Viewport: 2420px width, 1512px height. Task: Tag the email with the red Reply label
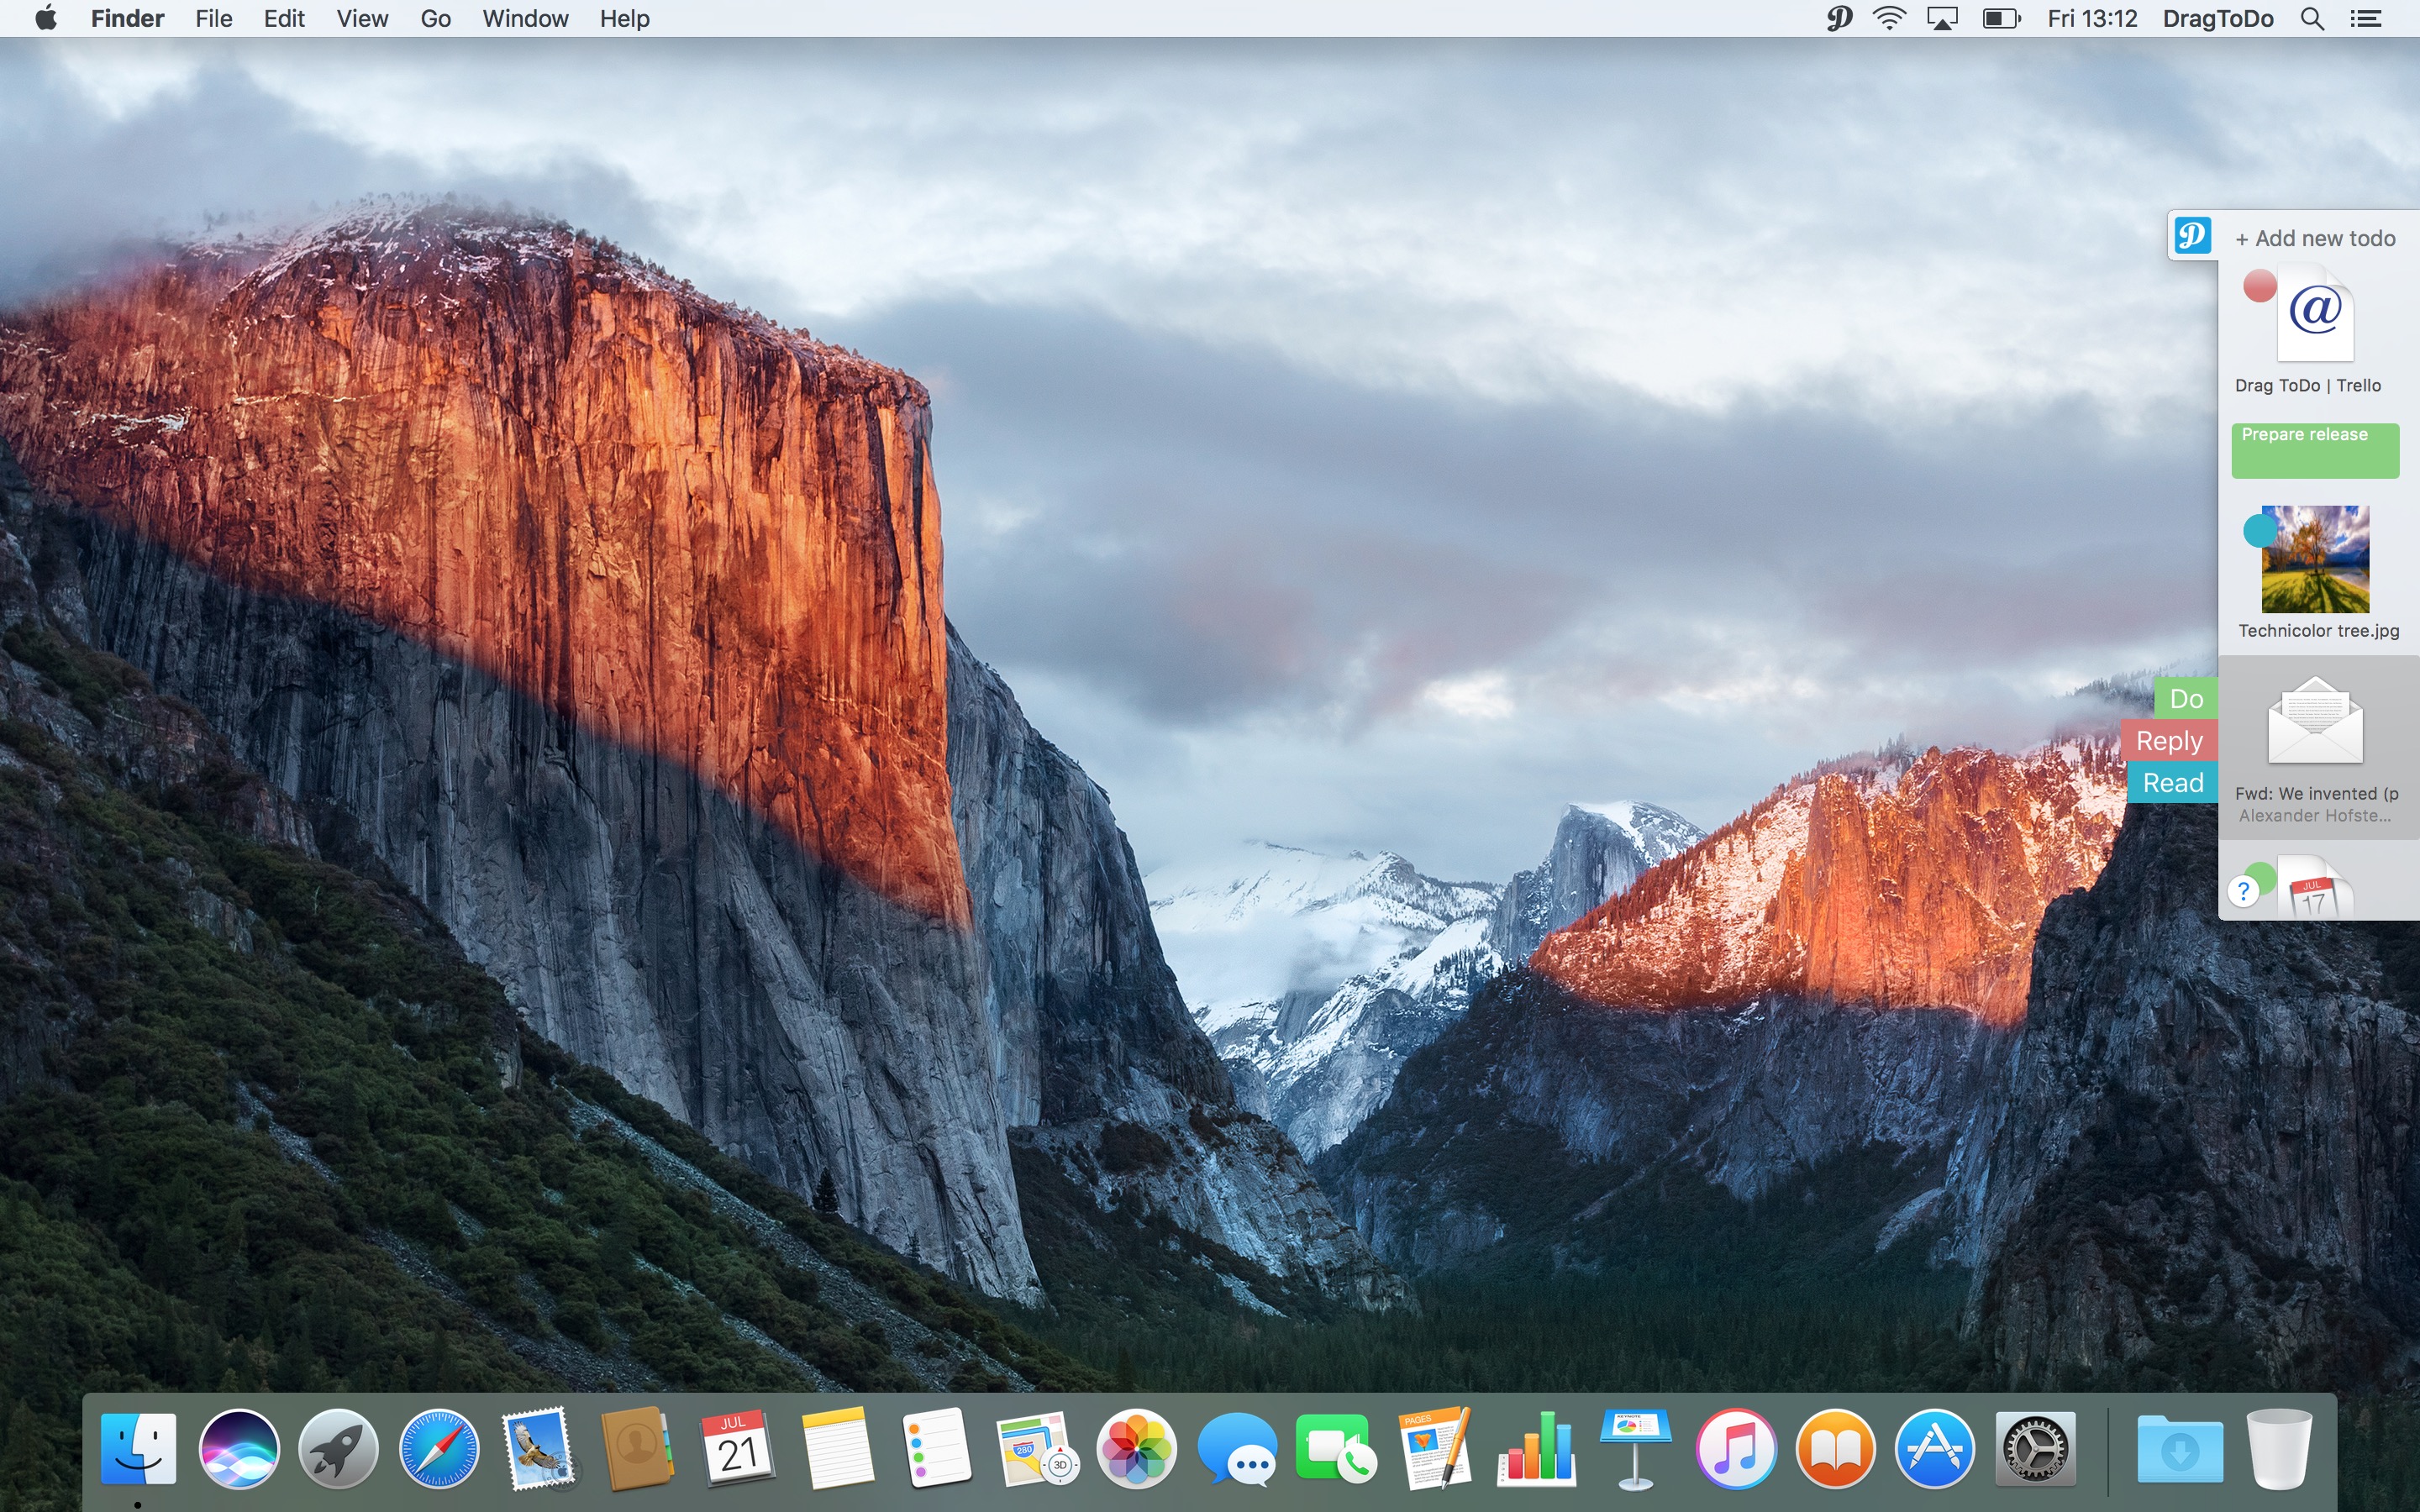(x=2169, y=741)
